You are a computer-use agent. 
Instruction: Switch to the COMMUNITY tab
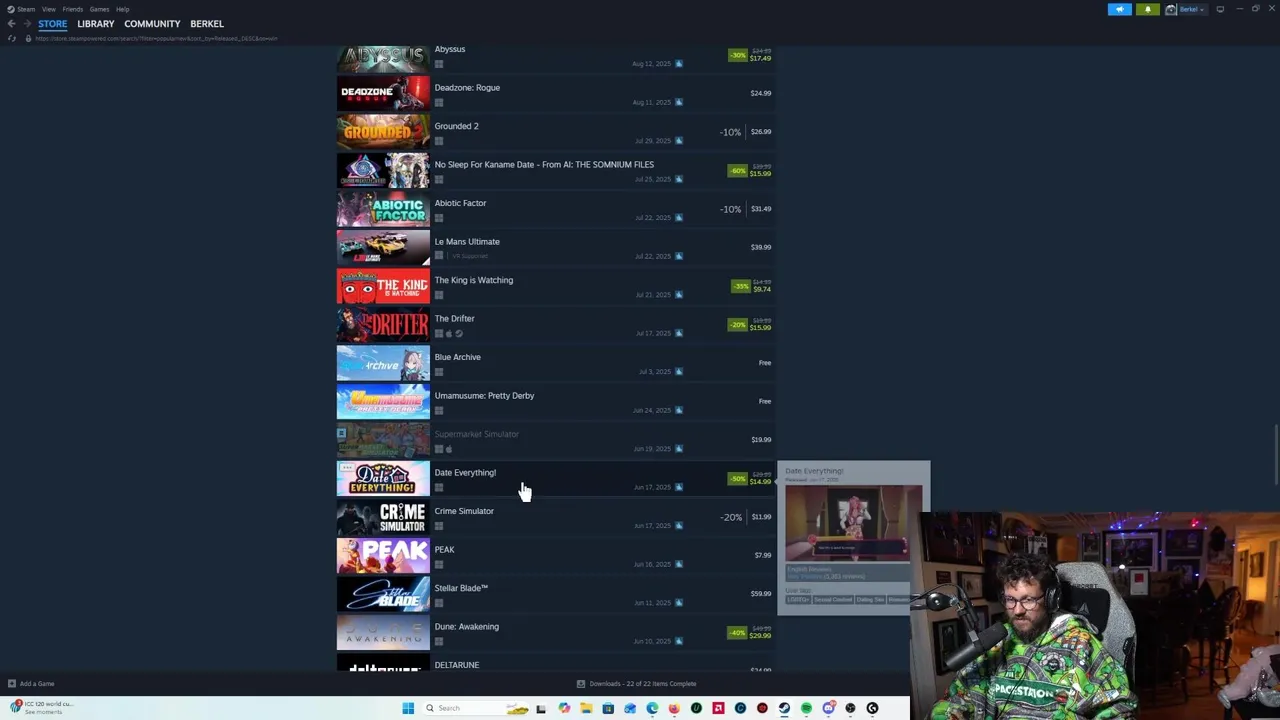(152, 24)
